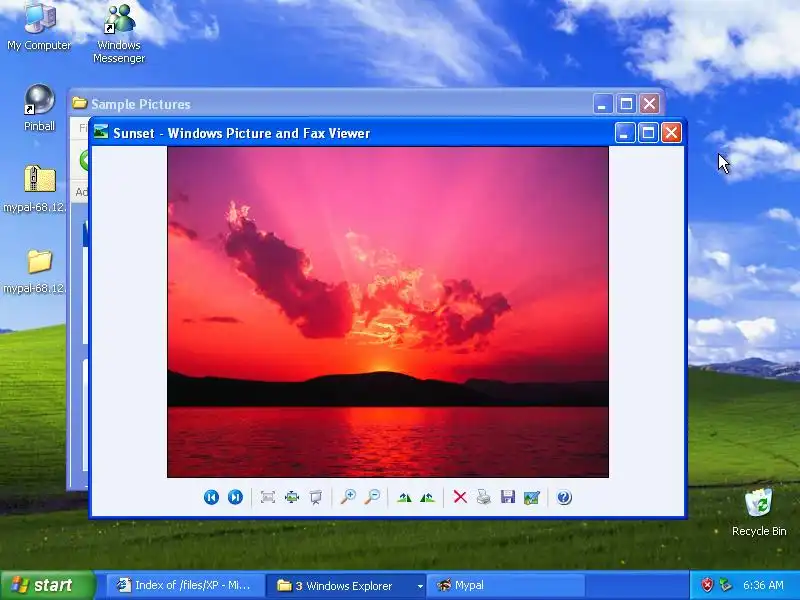Start Slide Show from viewer toolbar
This screenshot has width=800, height=600.
click(316, 497)
